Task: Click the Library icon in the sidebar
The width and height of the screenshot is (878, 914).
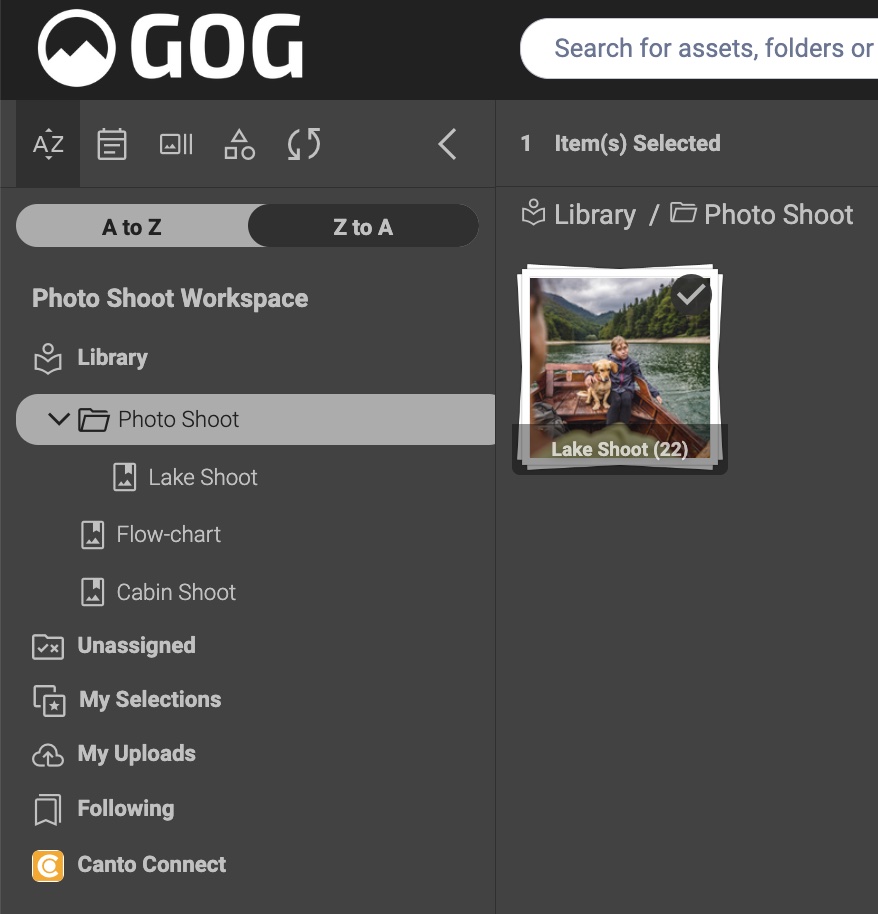Action: click(x=48, y=358)
